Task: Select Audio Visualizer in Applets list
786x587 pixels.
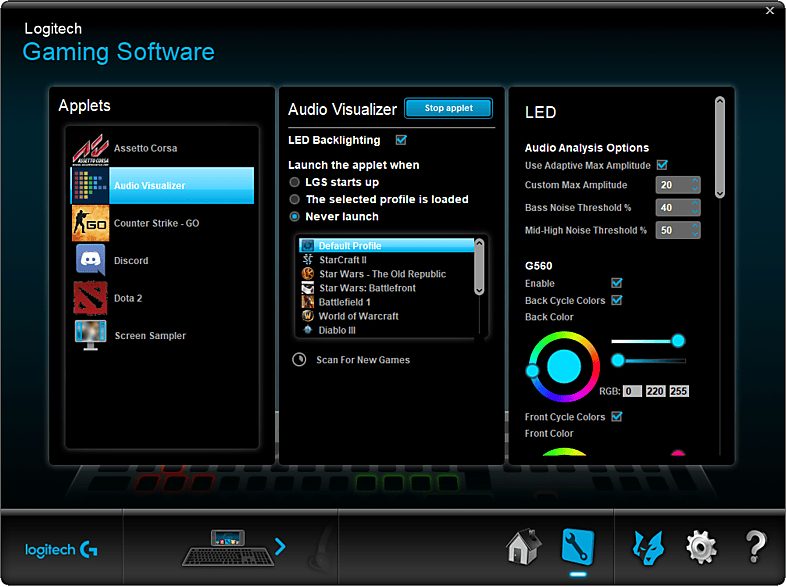Action: coord(162,185)
